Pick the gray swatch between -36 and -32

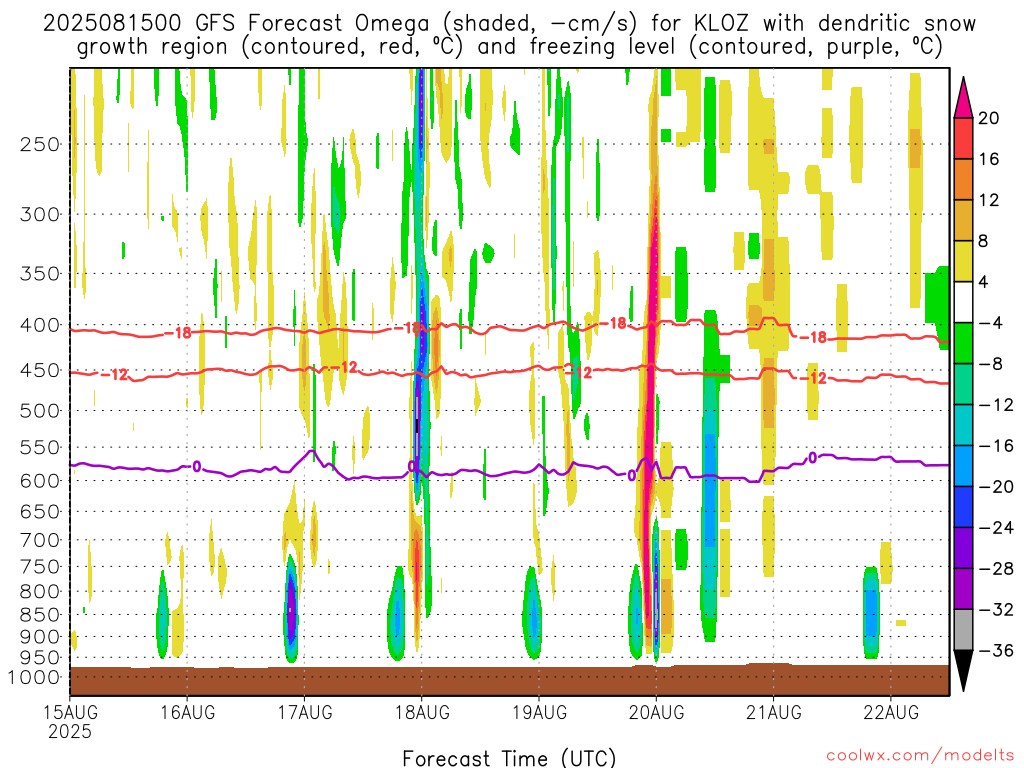point(963,630)
